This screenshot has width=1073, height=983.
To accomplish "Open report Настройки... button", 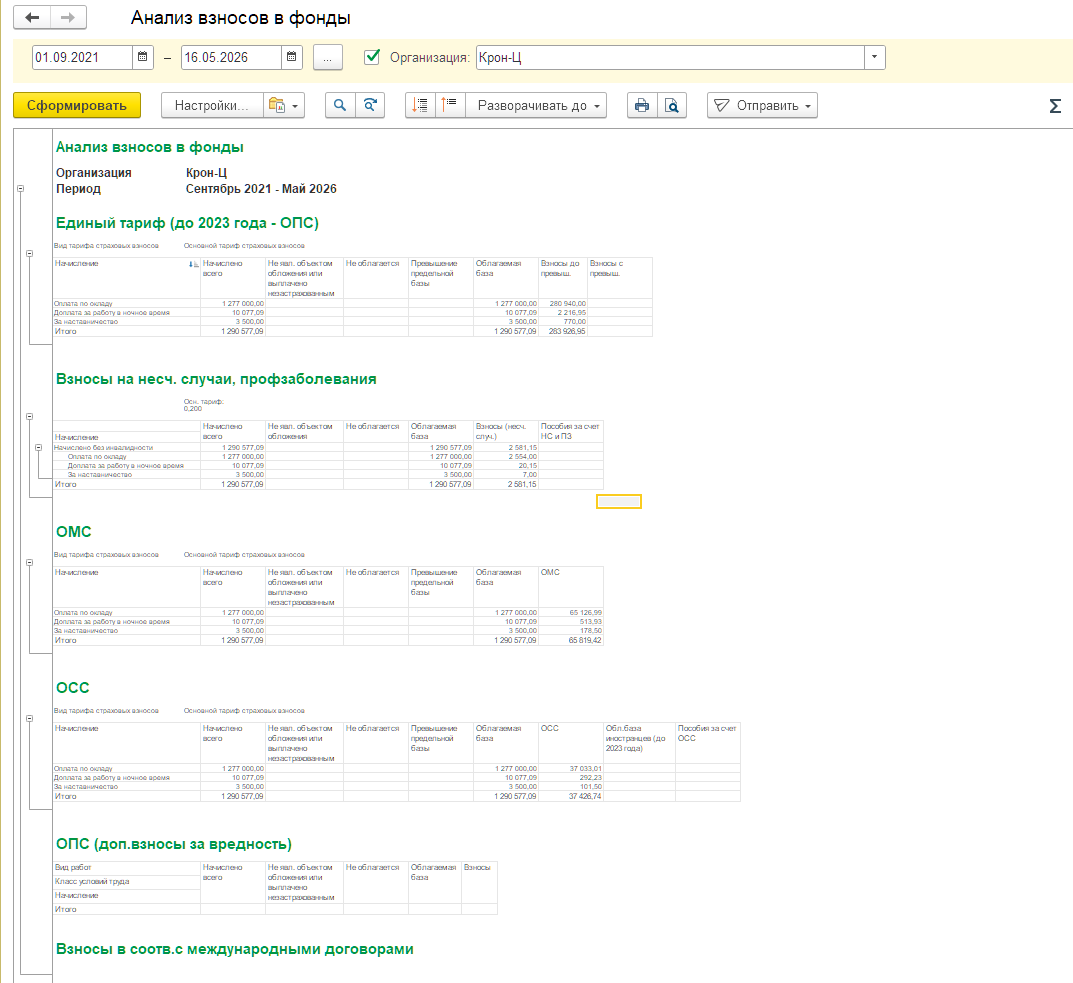I will (x=211, y=105).
